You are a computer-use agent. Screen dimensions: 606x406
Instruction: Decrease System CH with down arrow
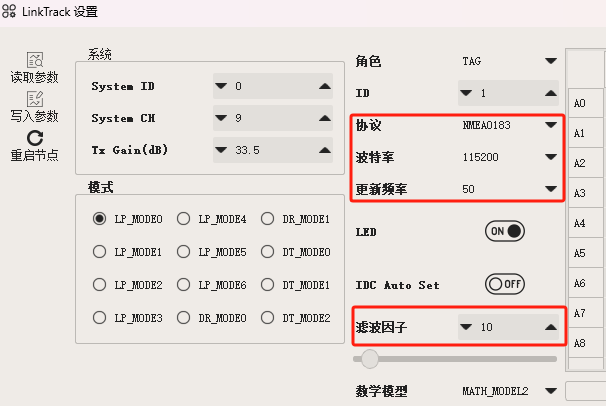(x=221, y=118)
